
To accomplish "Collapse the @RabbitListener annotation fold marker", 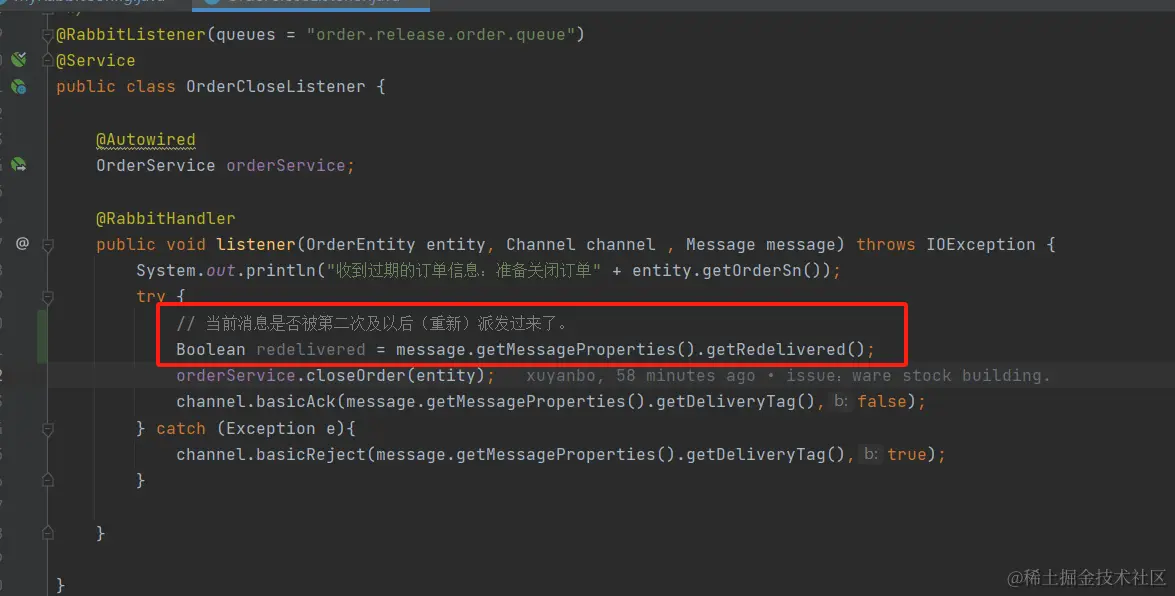I will tap(48, 34).
